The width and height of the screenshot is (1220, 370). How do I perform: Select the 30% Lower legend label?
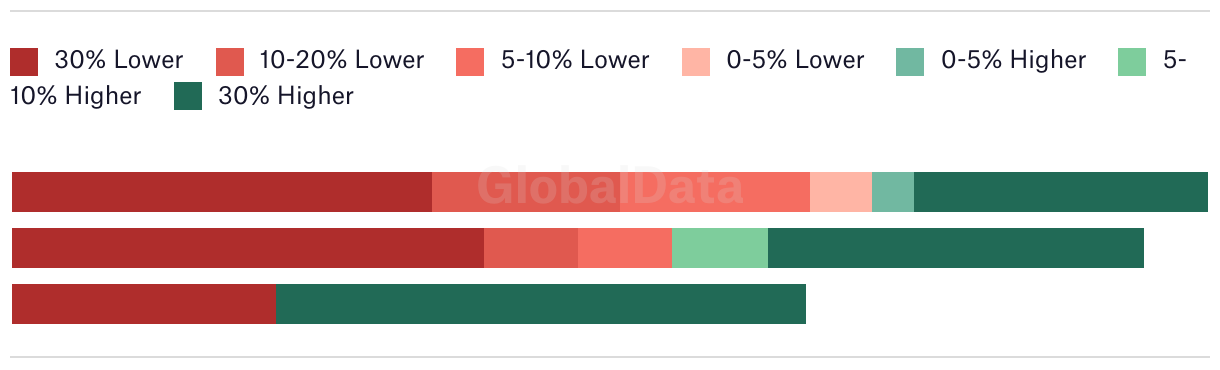[119, 60]
